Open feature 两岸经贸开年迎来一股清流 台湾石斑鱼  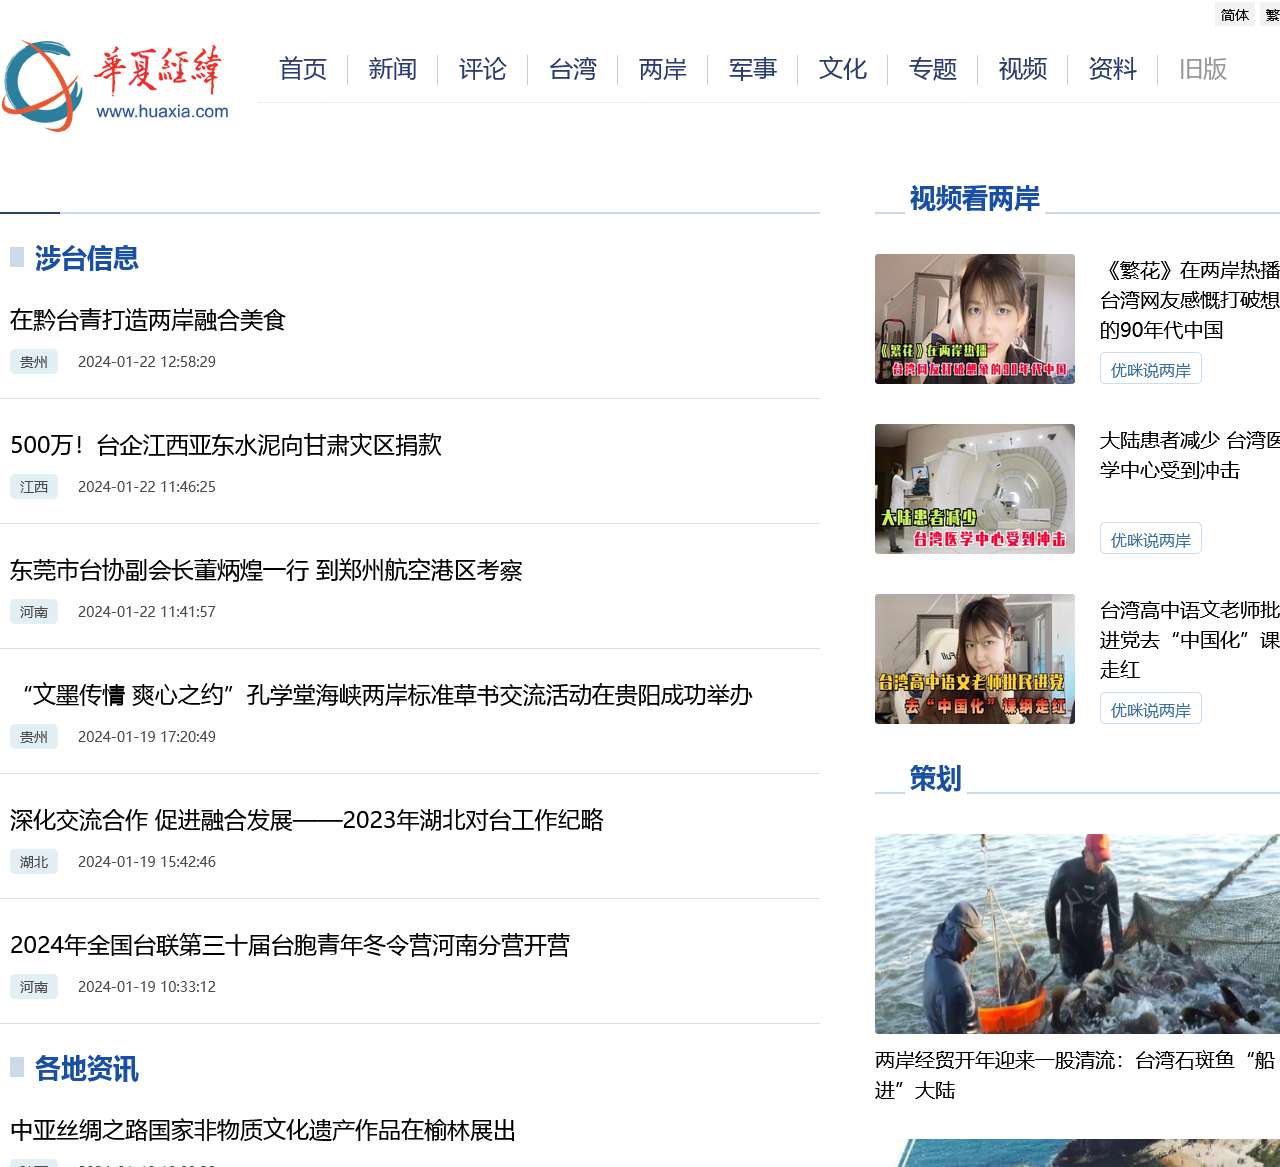(x=1075, y=1075)
